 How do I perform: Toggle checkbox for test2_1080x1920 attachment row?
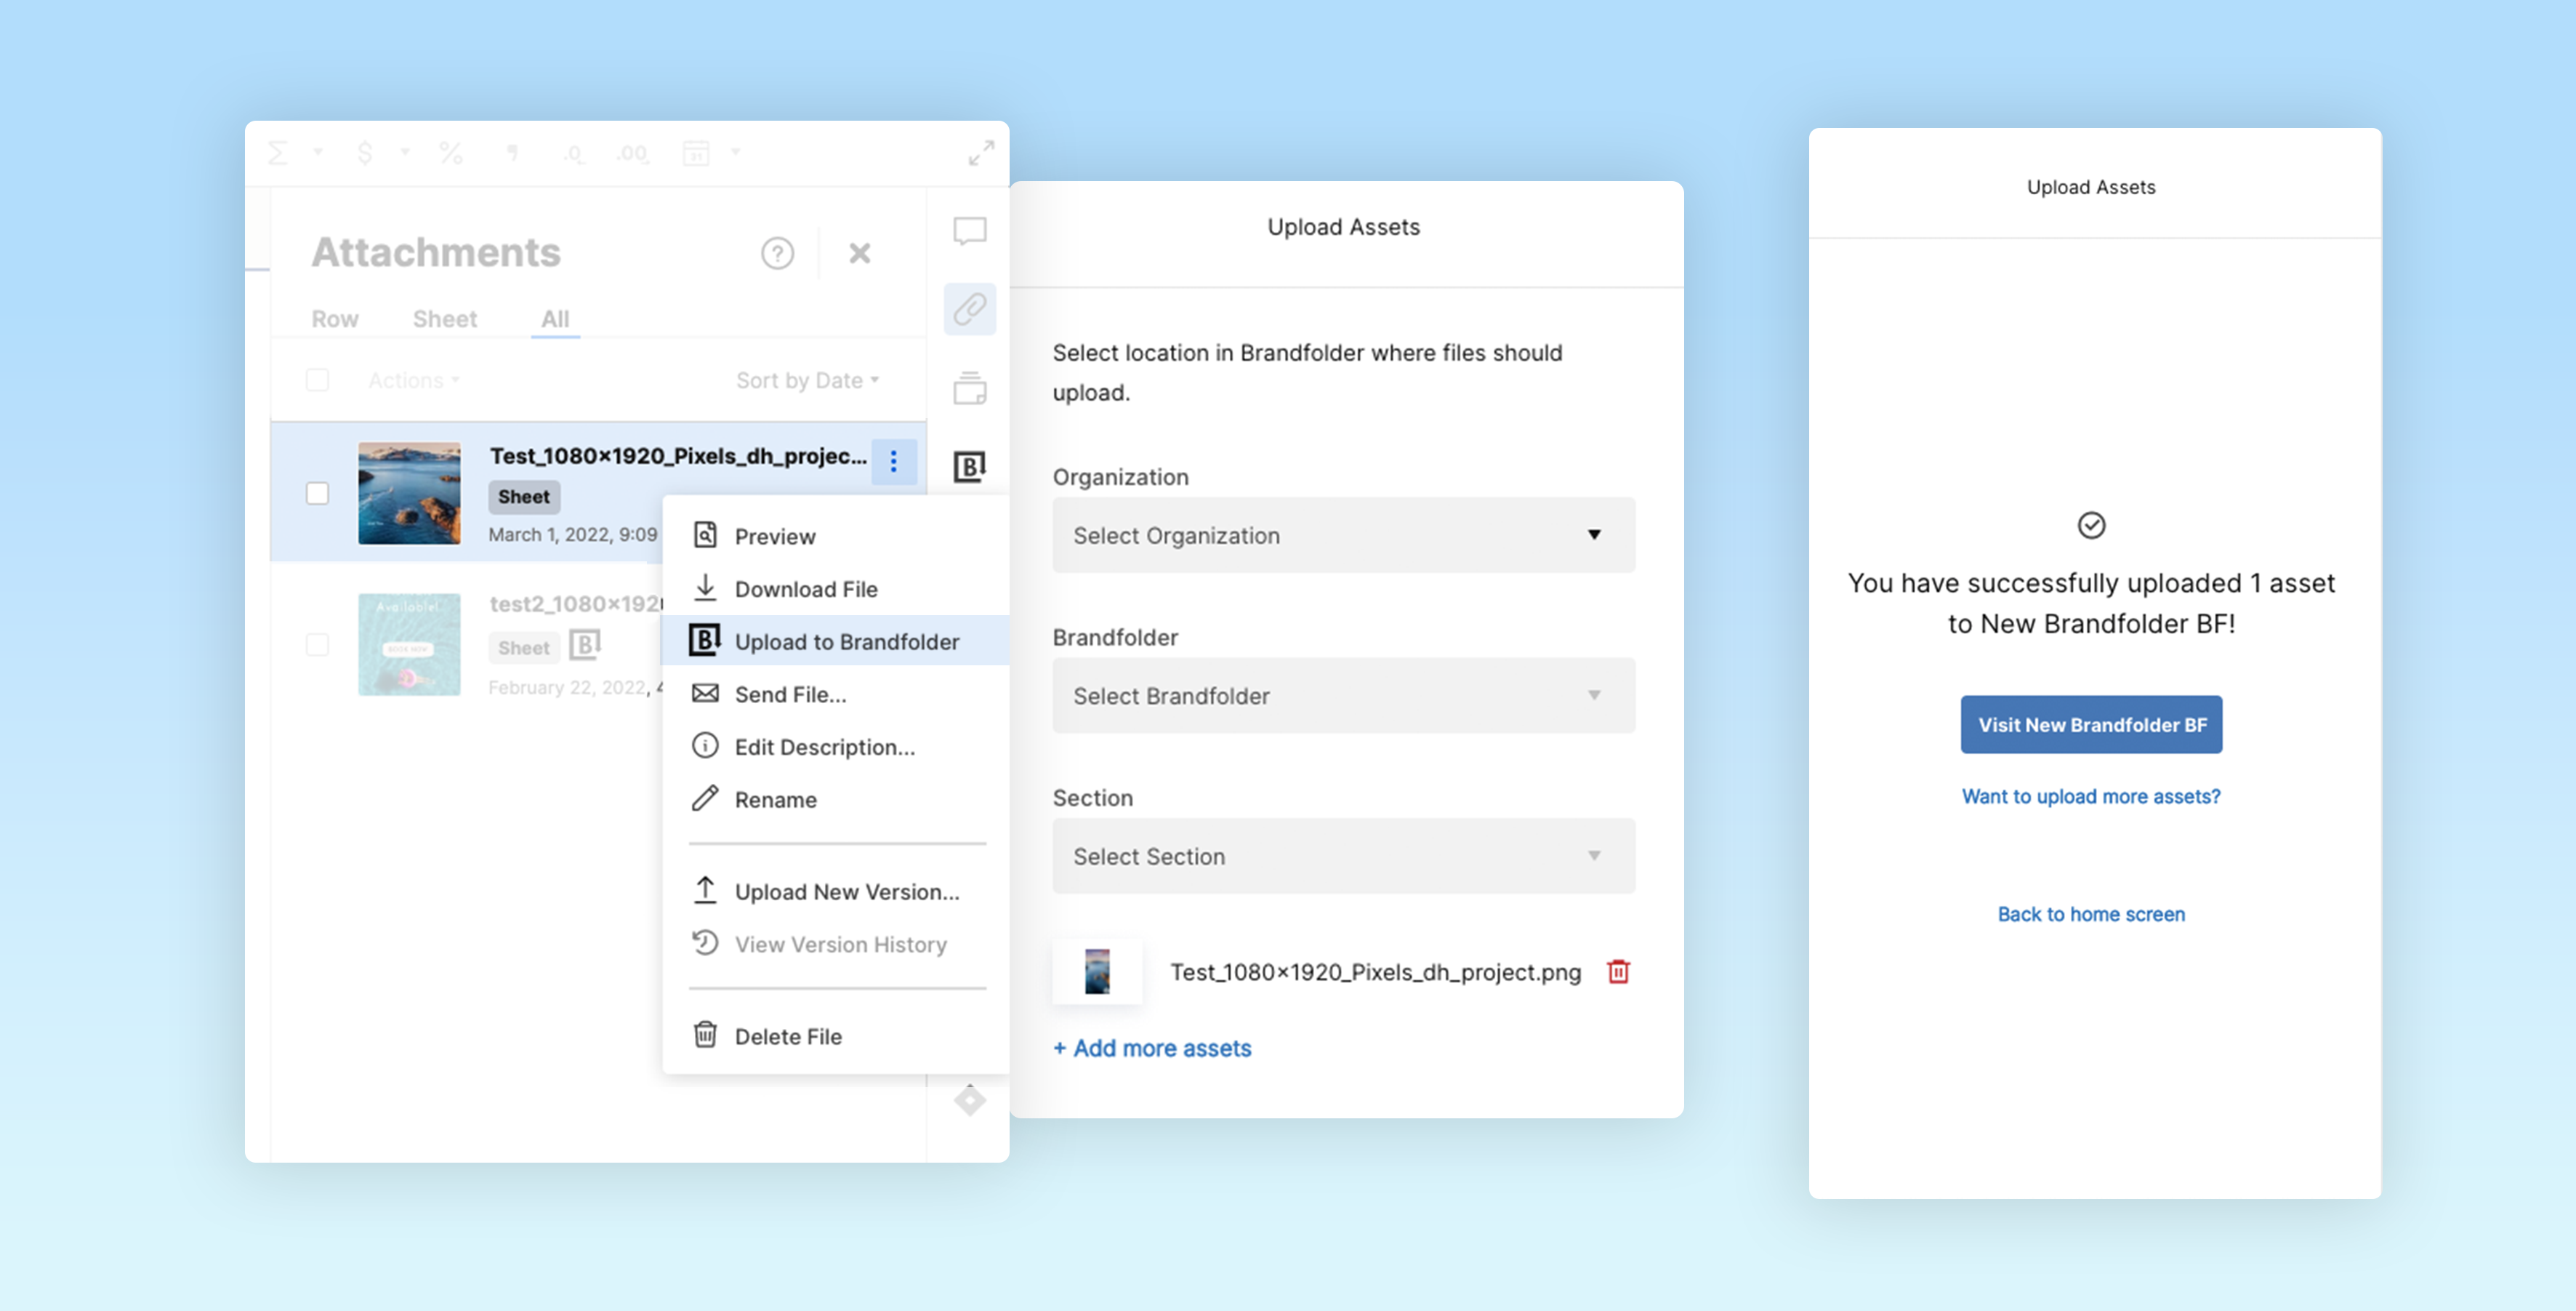tap(318, 642)
